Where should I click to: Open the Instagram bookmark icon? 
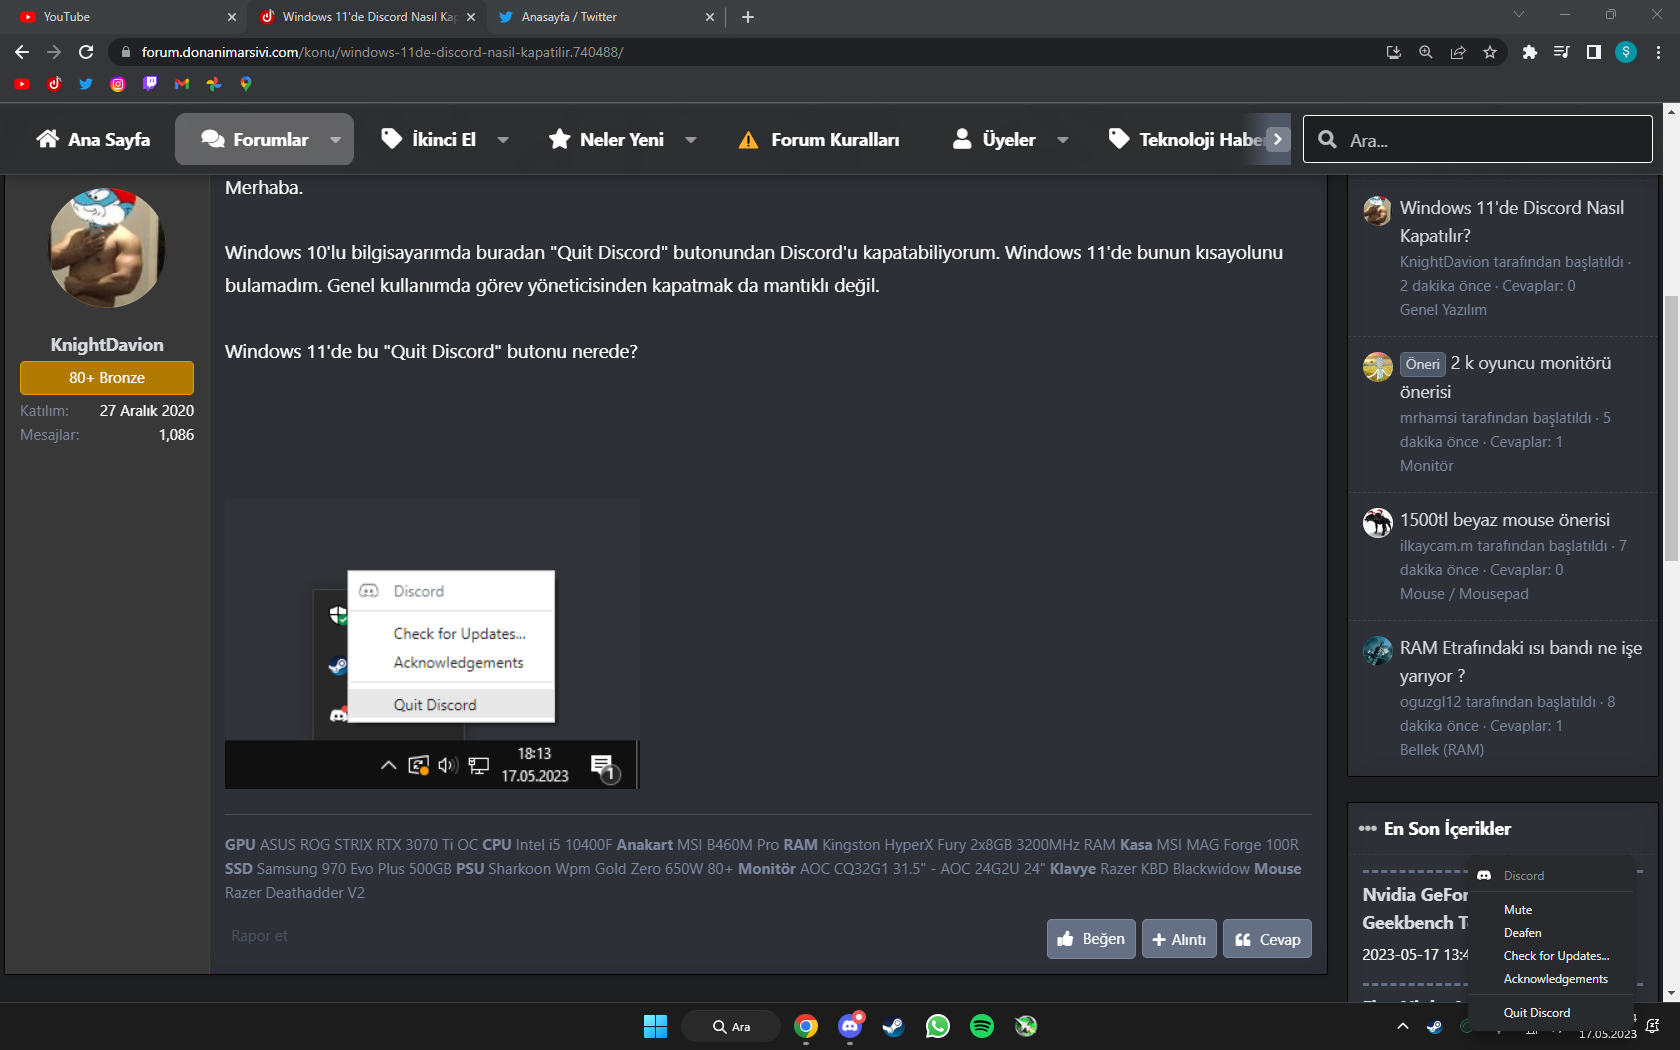(x=118, y=84)
